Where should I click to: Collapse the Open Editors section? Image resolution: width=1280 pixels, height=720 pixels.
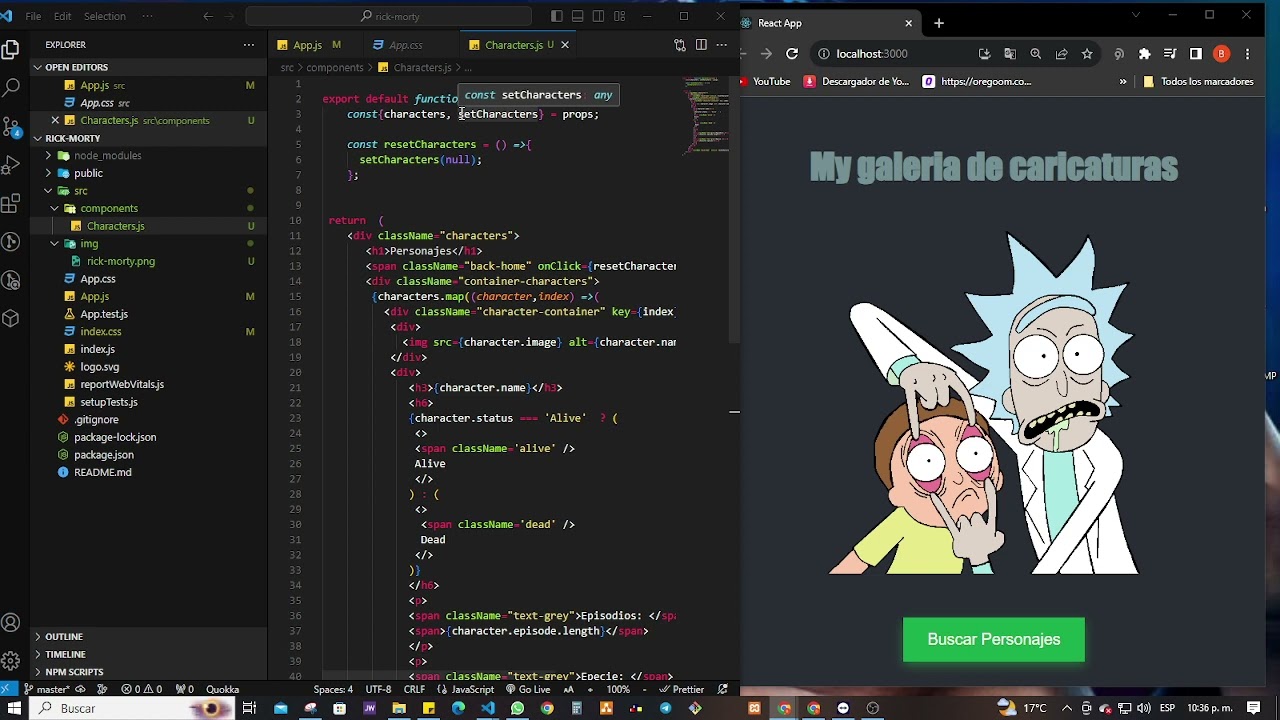pos(76,67)
